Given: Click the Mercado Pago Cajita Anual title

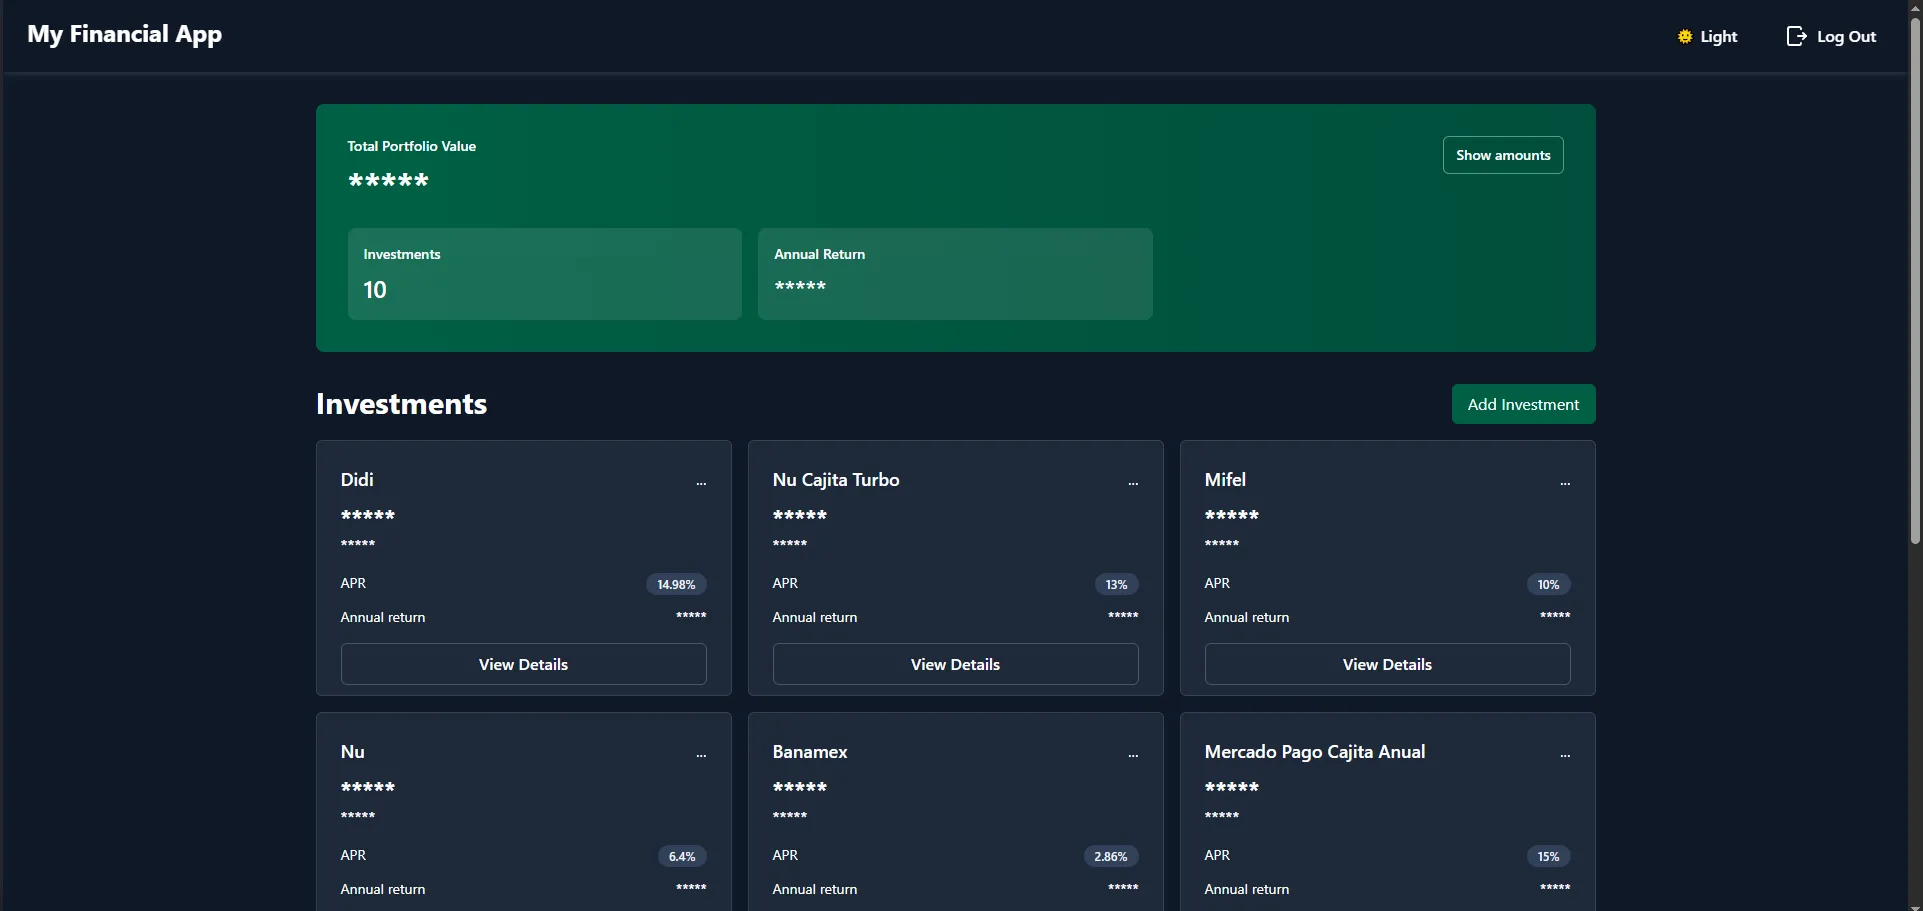Looking at the screenshot, I should click(x=1315, y=752).
